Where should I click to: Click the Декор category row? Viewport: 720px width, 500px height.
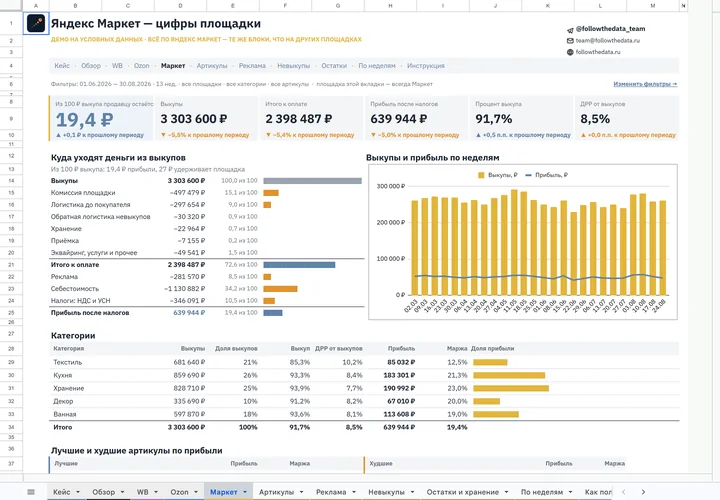(x=364, y=401)
